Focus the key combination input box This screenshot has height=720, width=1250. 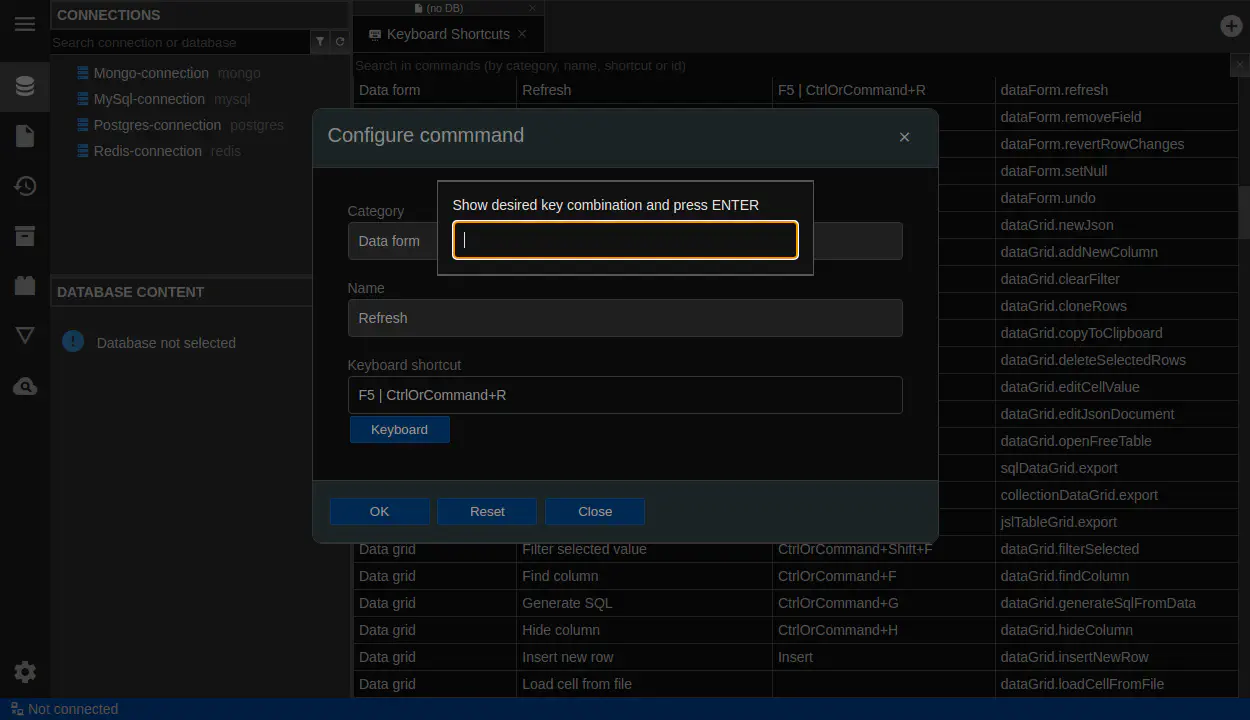pyautogui.click(x=625, y=240)
